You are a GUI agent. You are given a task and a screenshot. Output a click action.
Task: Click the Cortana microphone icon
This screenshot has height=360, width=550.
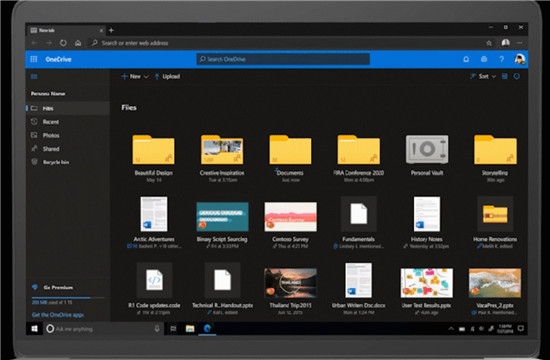point(157,329)
